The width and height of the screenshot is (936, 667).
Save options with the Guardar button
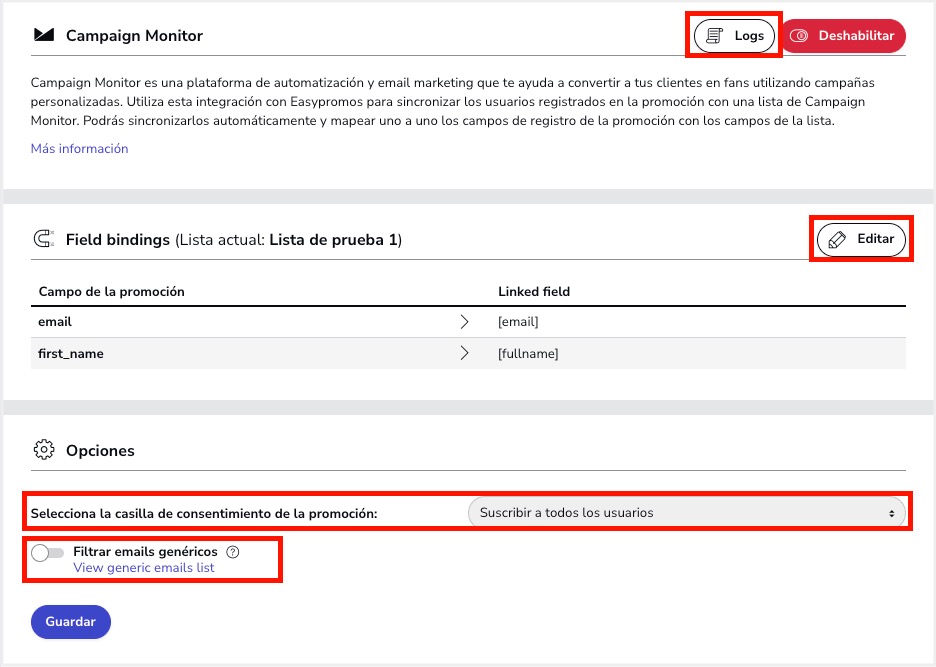pos(71,622)
